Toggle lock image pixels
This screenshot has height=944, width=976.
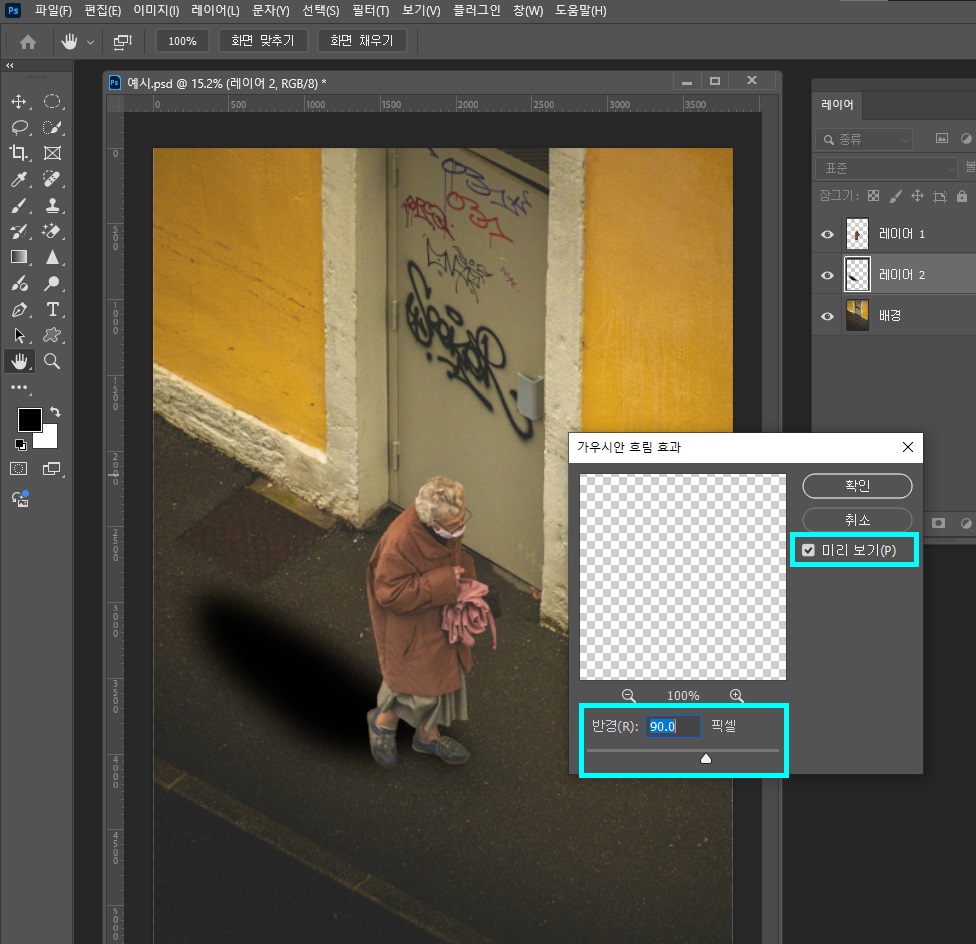coord(895,196)
